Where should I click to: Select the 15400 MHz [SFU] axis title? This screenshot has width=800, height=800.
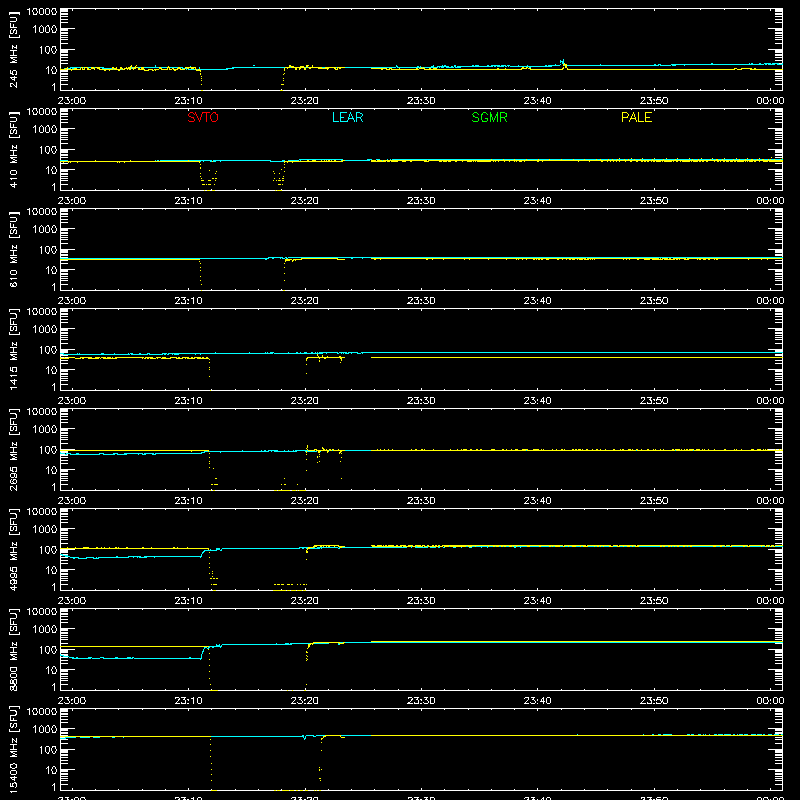point(13,749)
